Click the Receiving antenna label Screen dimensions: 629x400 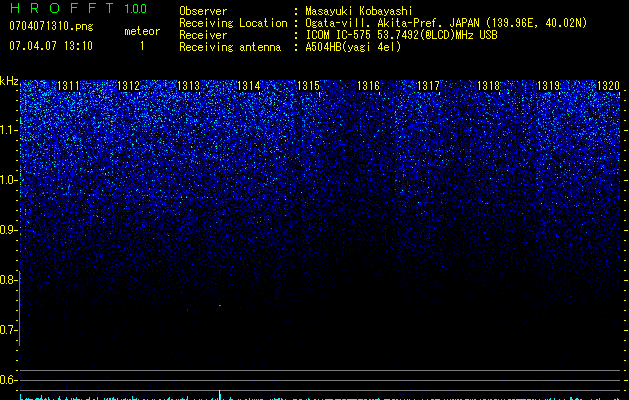click(x=230, y=47)
